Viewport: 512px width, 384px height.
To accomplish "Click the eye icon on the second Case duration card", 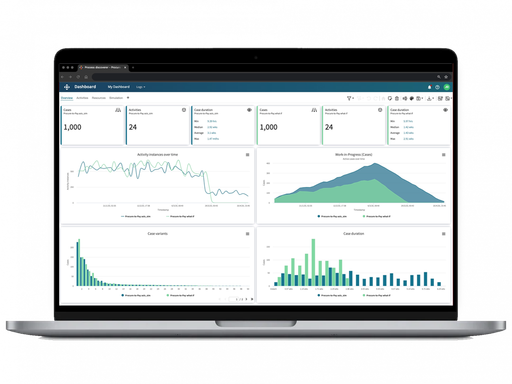I will click(x=445, y=110).
